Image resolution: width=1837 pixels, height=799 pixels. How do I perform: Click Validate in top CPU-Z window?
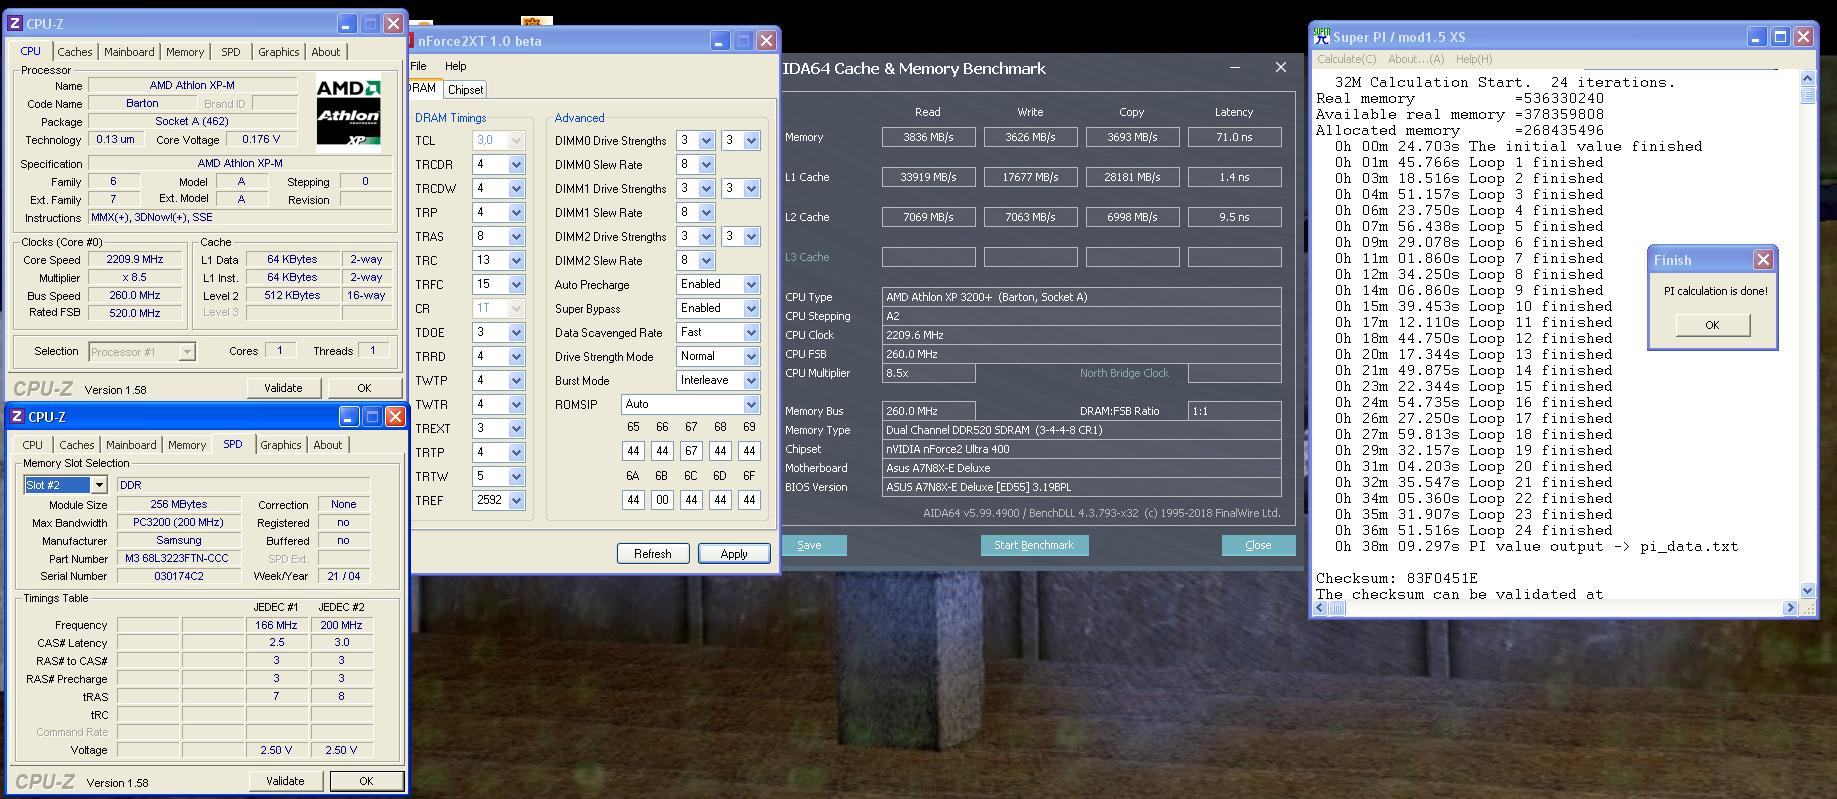(x=283, y=388)
